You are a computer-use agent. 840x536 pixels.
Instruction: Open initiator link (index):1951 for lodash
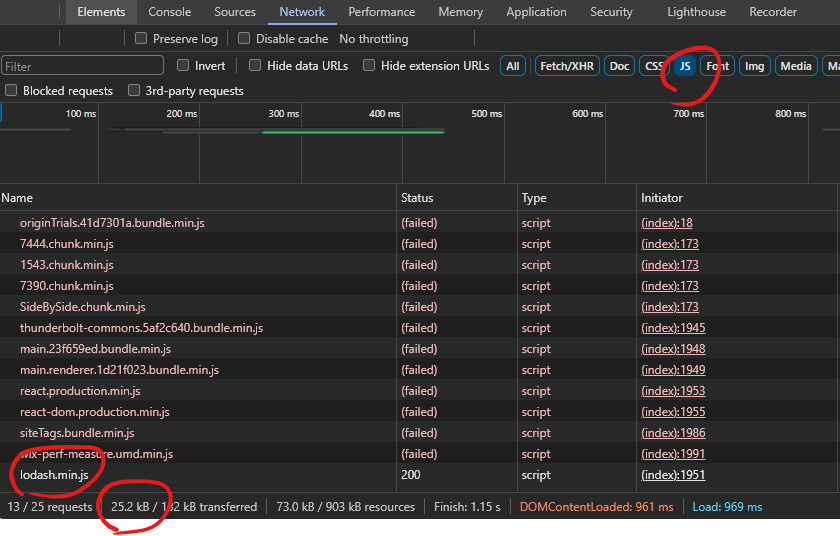tap(673, 474)
